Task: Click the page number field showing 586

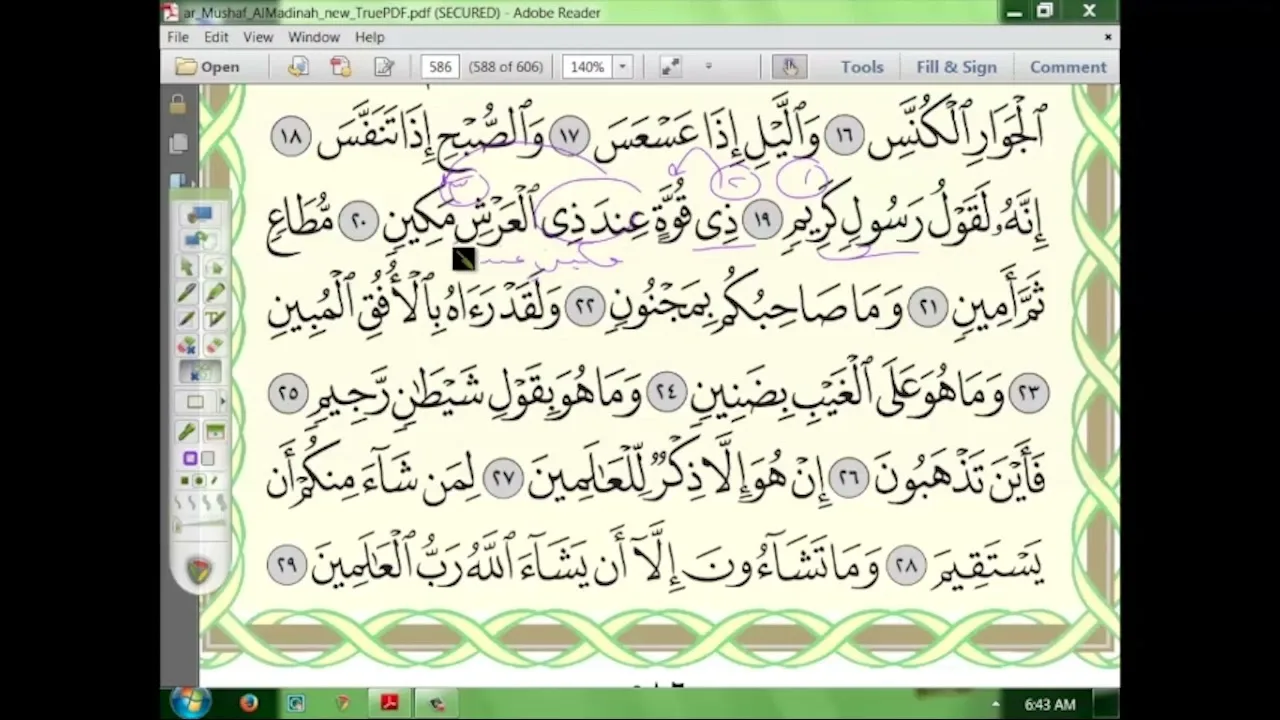Action: (439, 67)
